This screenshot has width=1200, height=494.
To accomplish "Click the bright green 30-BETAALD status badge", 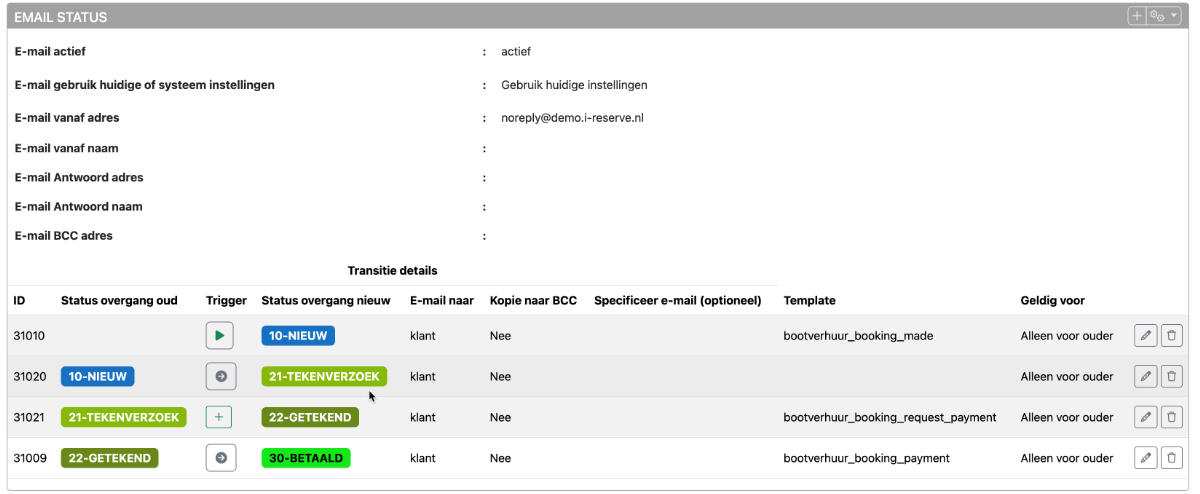I will [x=306, y=458].
